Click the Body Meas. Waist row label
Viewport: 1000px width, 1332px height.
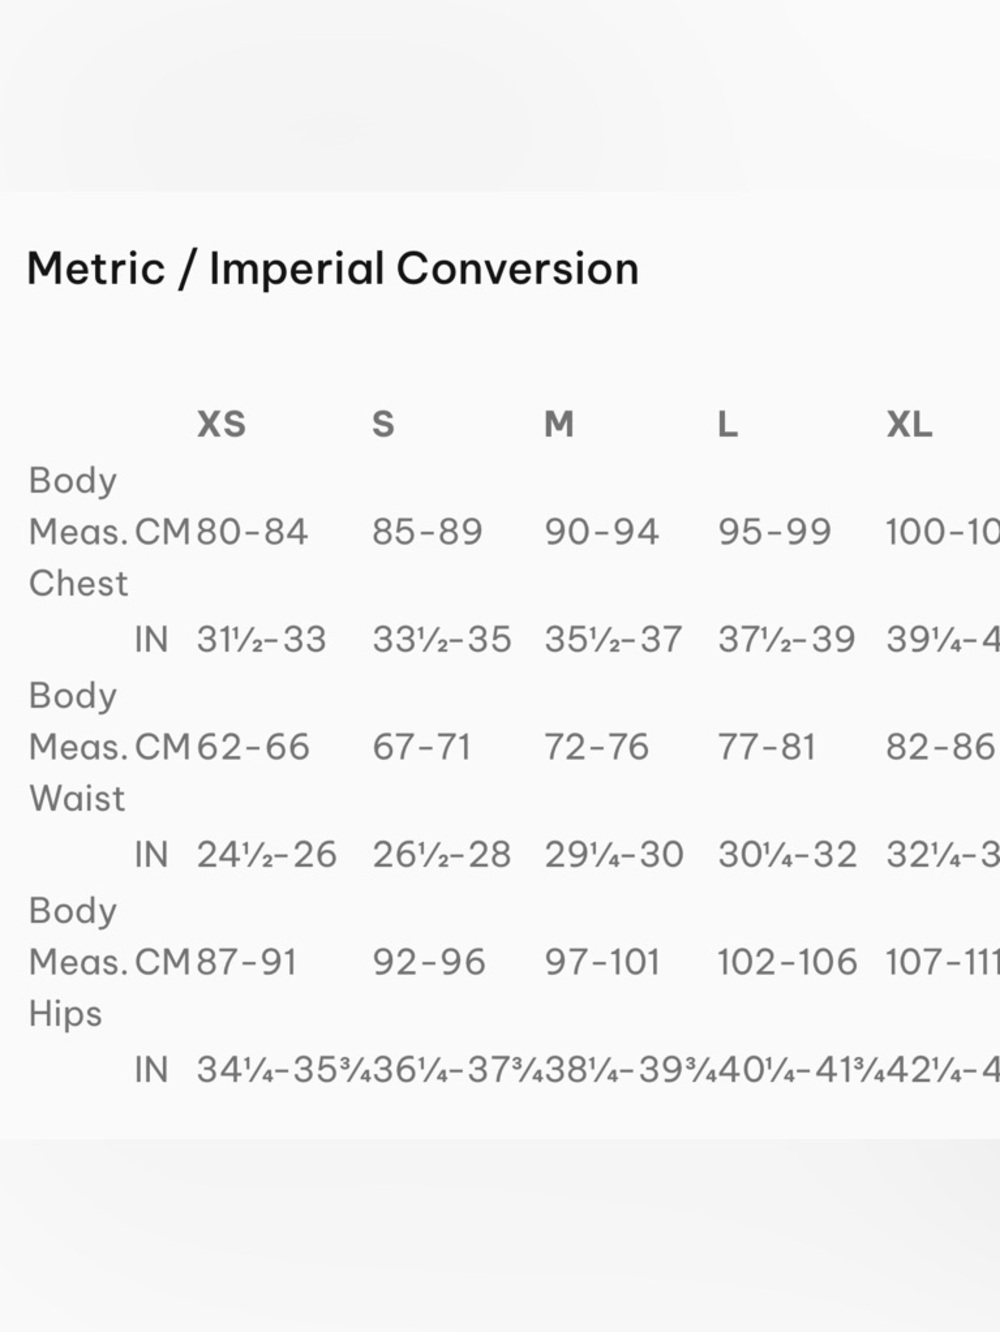78,746
